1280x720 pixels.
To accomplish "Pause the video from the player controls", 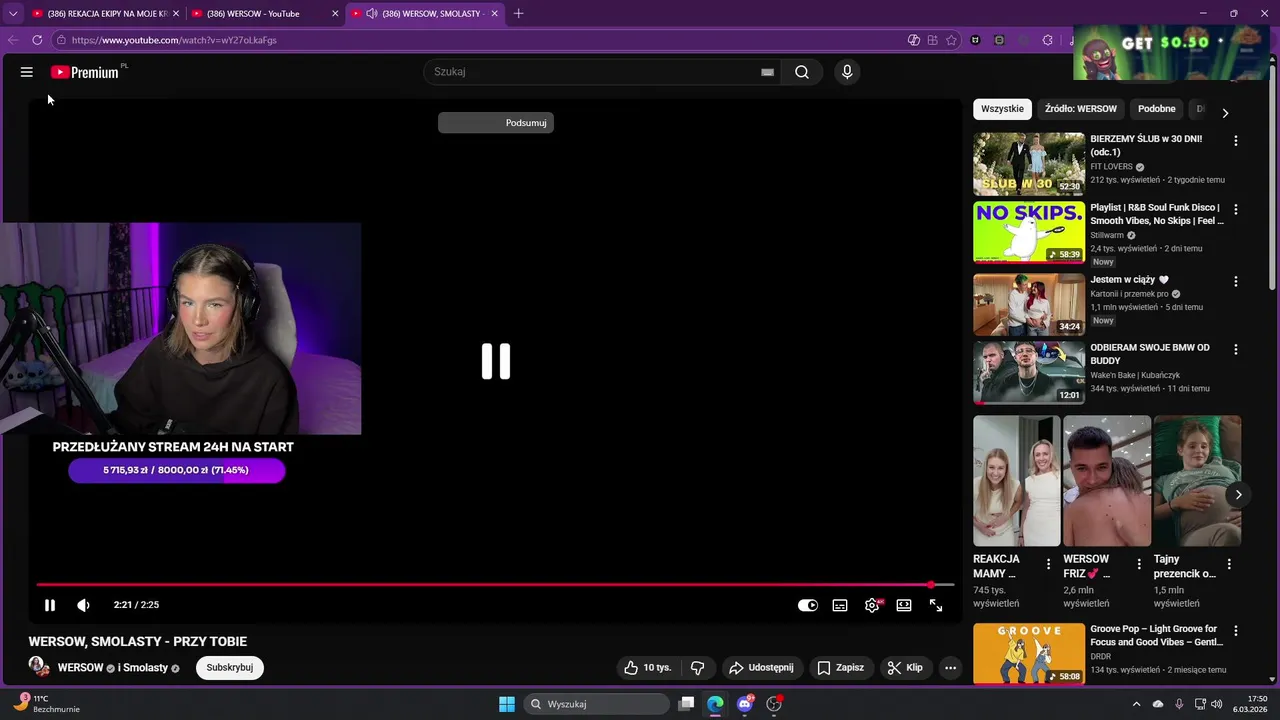I will point(50,605).
